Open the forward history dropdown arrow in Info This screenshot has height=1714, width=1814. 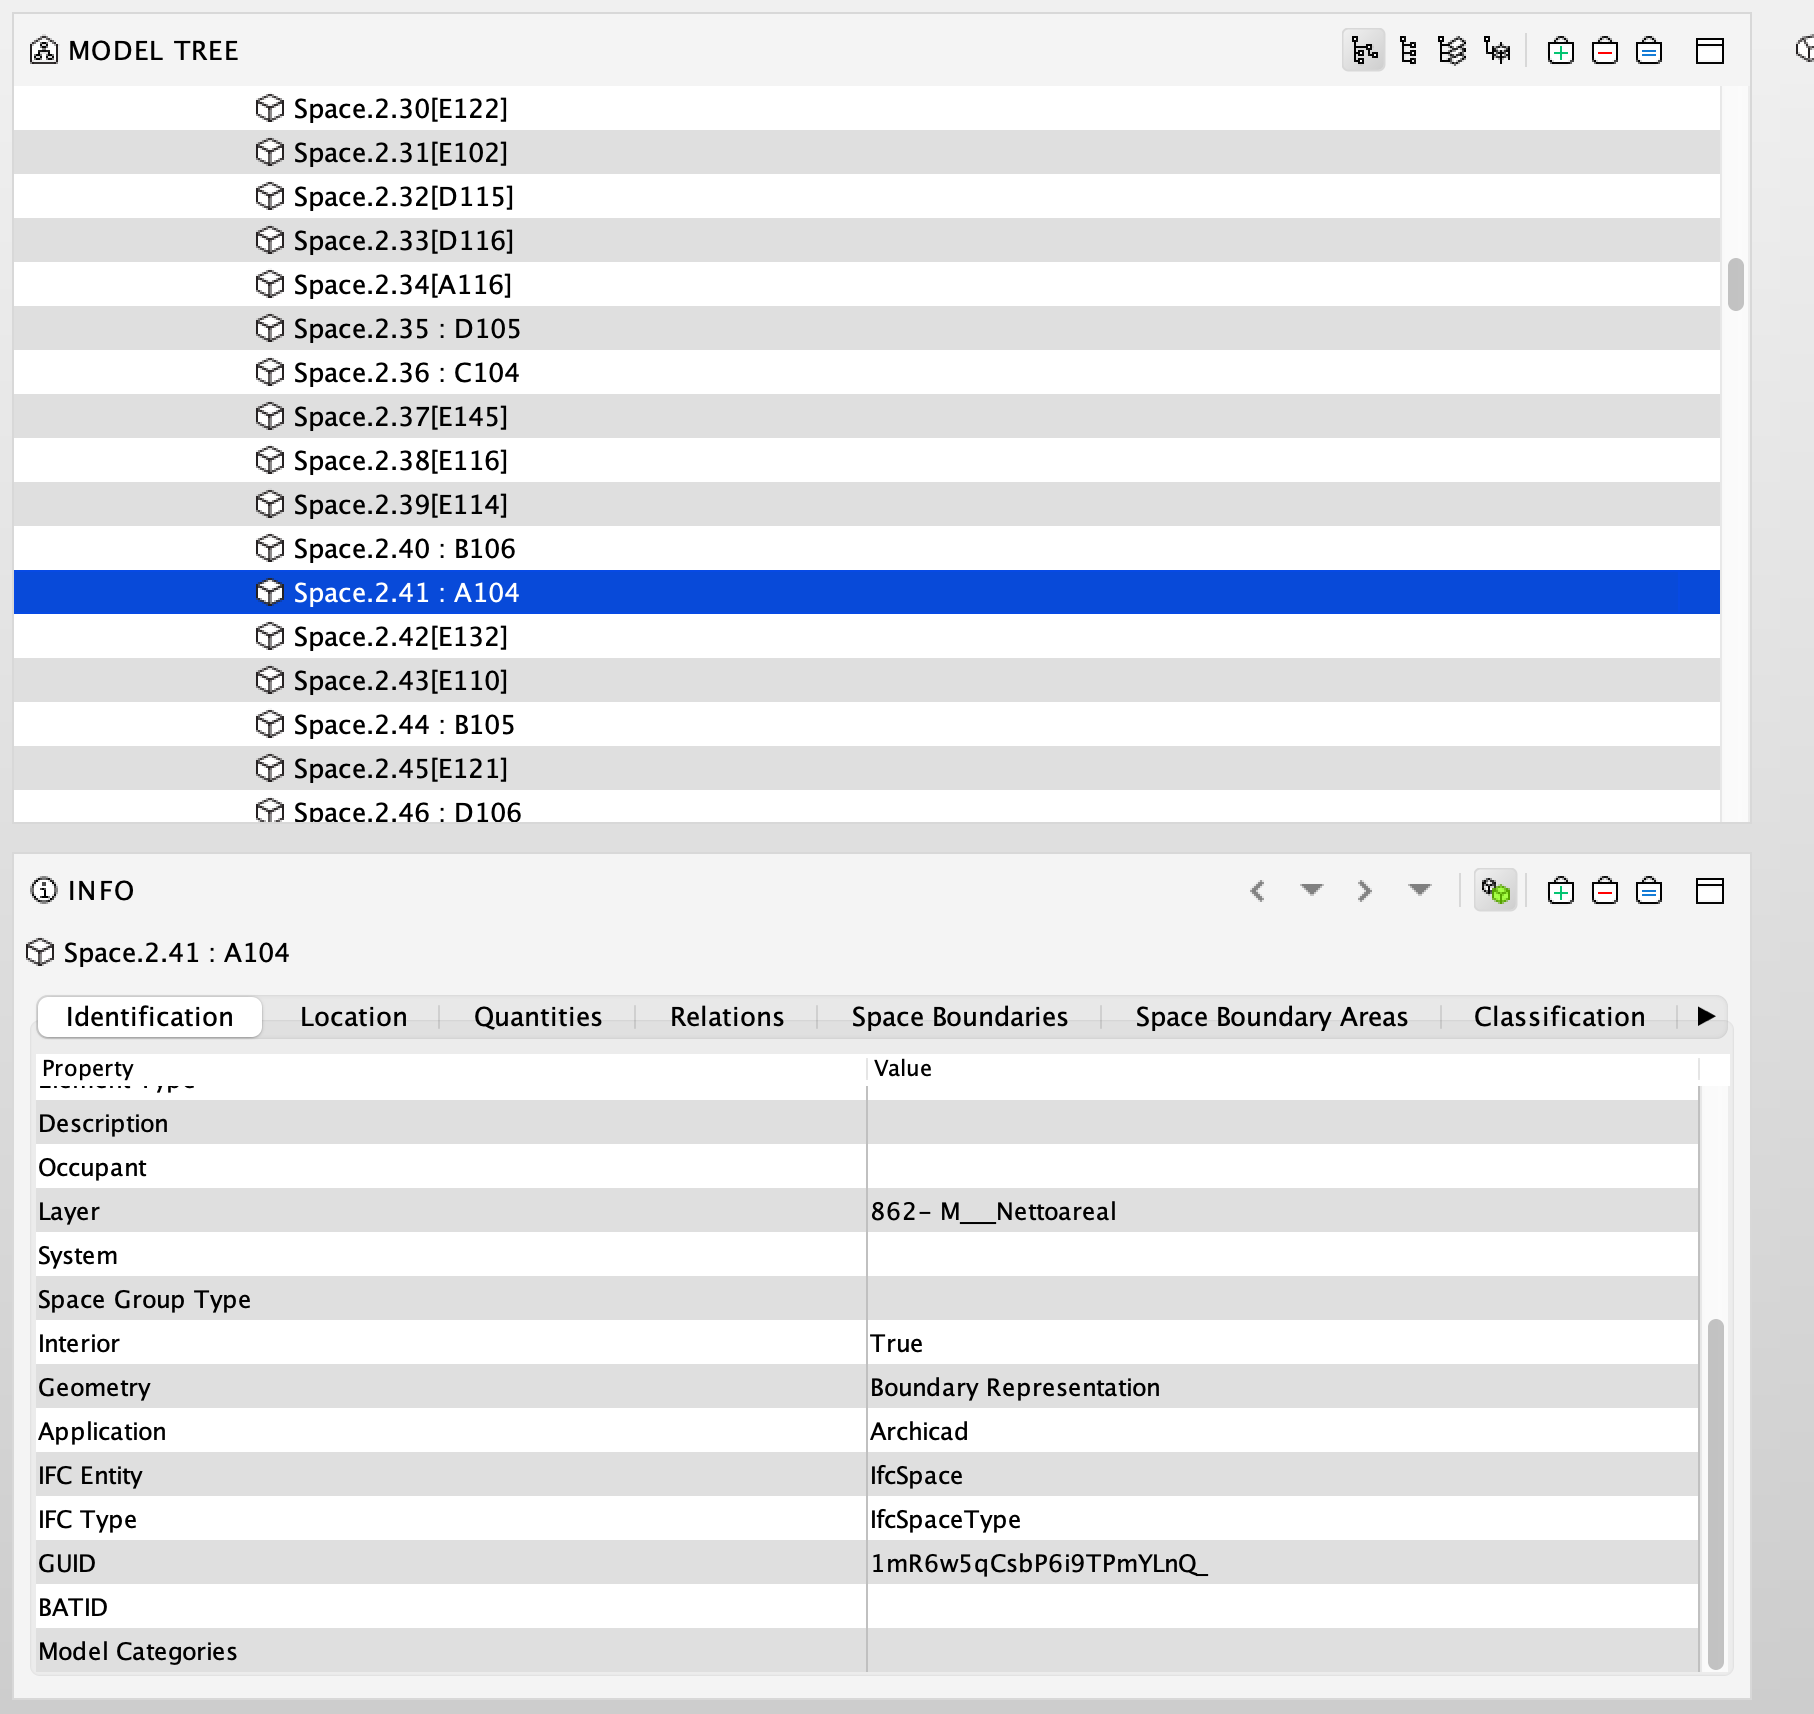coord(1419,889)
